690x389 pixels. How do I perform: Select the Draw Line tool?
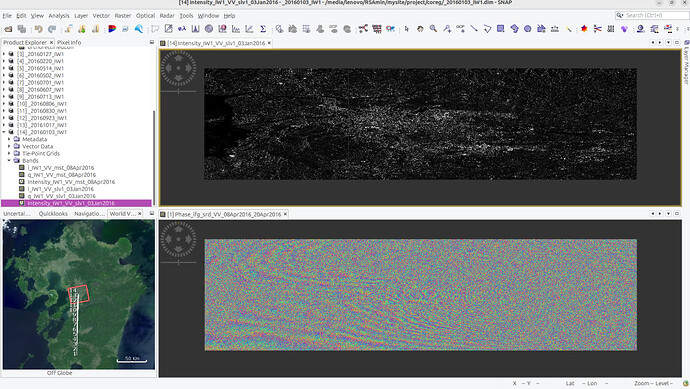click(x=473, y=29)
